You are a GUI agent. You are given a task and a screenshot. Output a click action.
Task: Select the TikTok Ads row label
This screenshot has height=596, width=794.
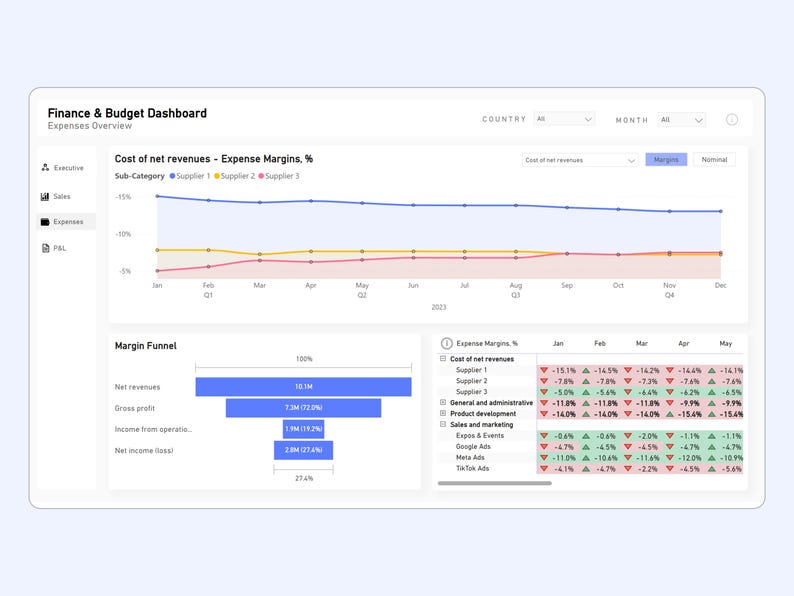[x=472, y=468]
